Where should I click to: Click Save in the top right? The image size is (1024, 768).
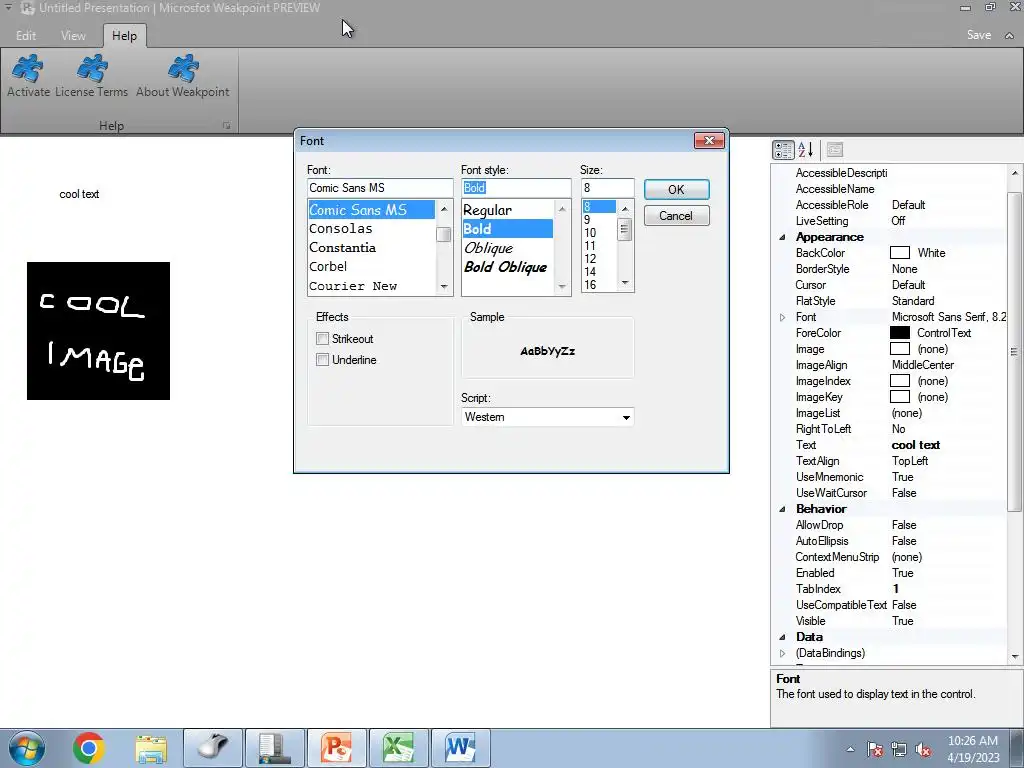[x=979, y=35]
